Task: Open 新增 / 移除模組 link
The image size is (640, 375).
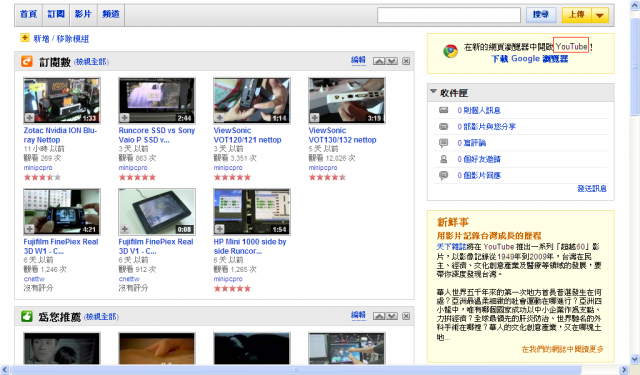Action: 61,39
